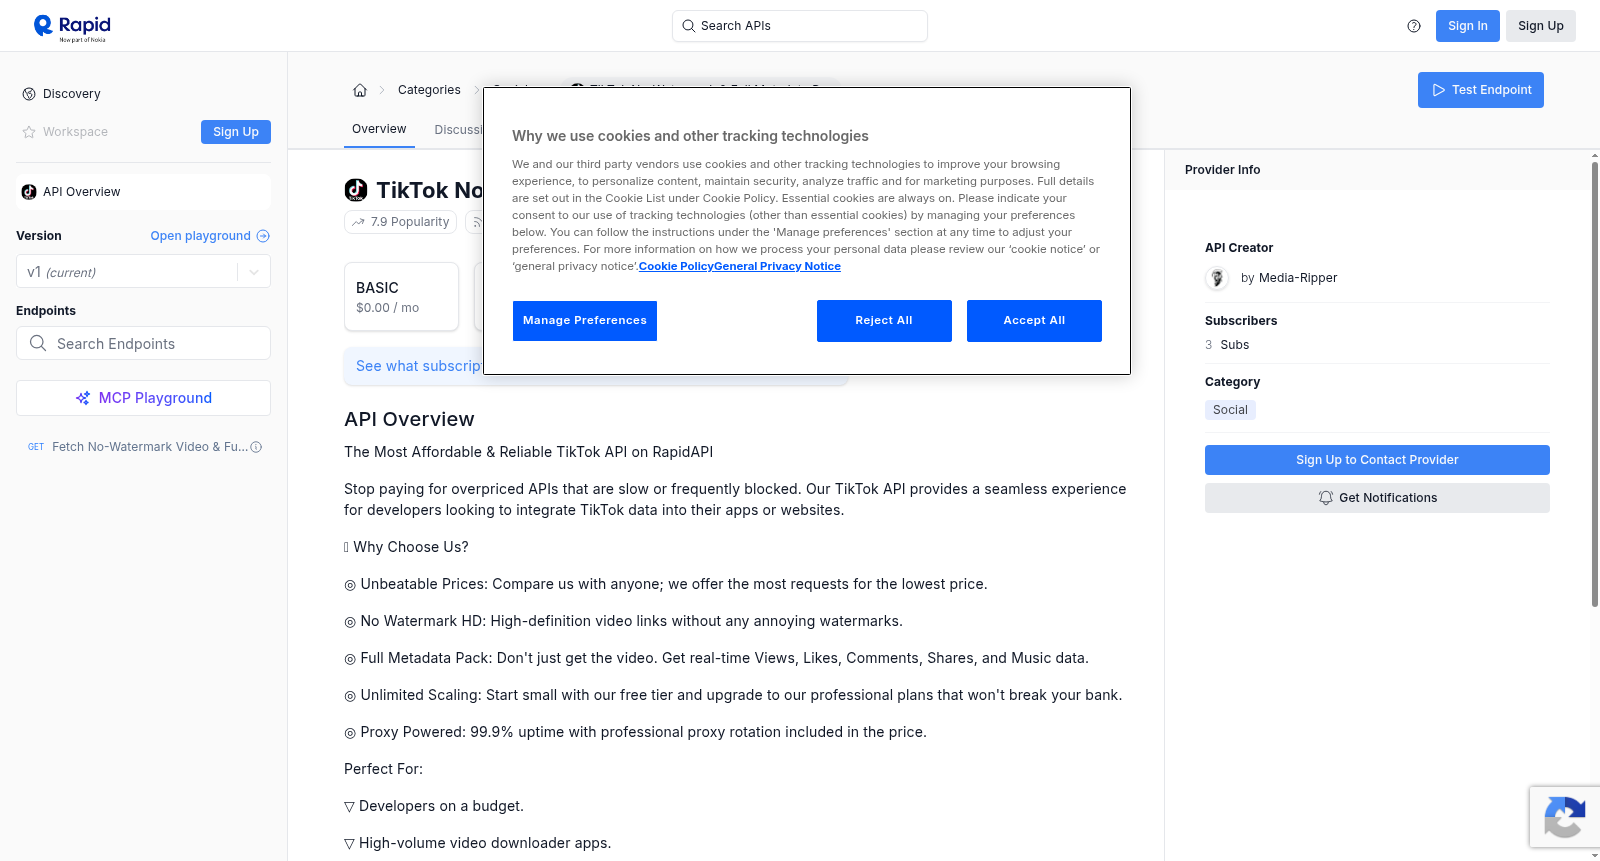The image size is (1600, 861).
Task: Click the Workspace label in the sidebar
Action: (75, 132)
